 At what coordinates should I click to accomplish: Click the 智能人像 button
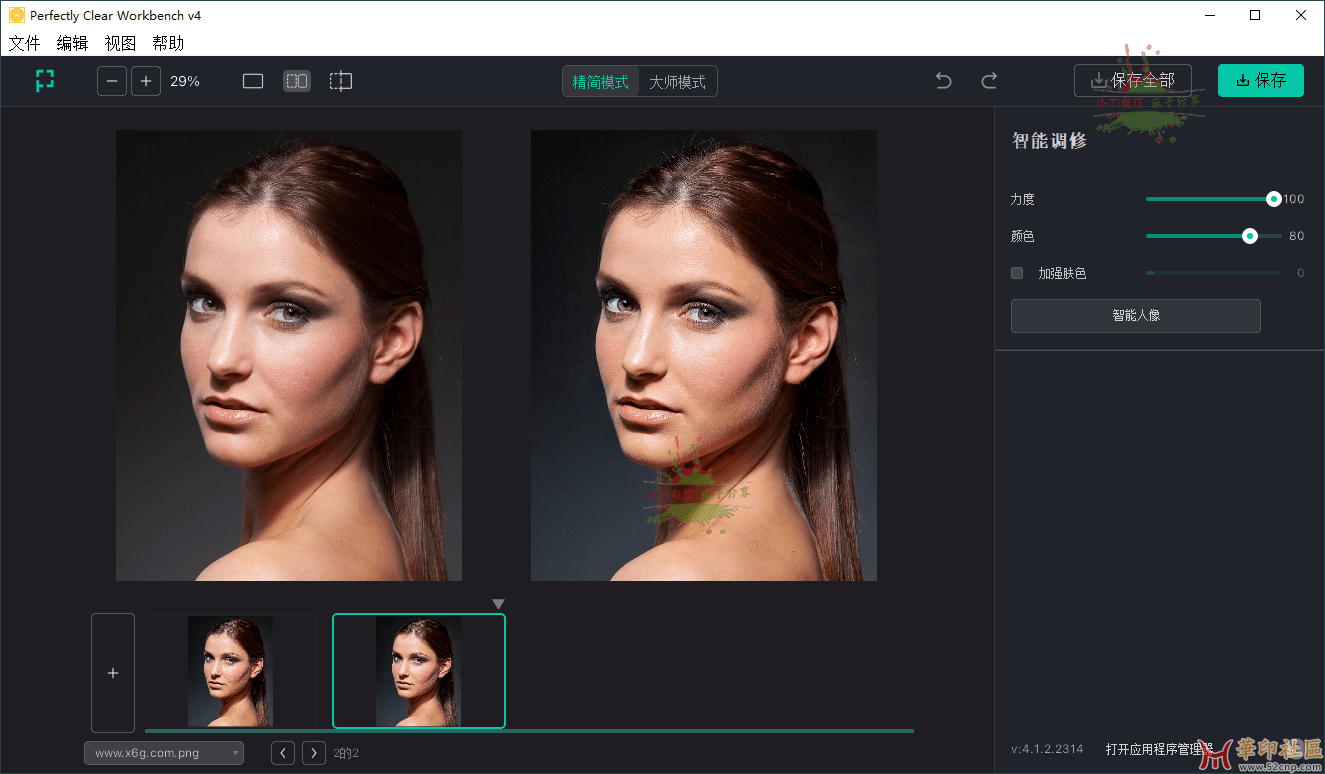point(1135,316)
